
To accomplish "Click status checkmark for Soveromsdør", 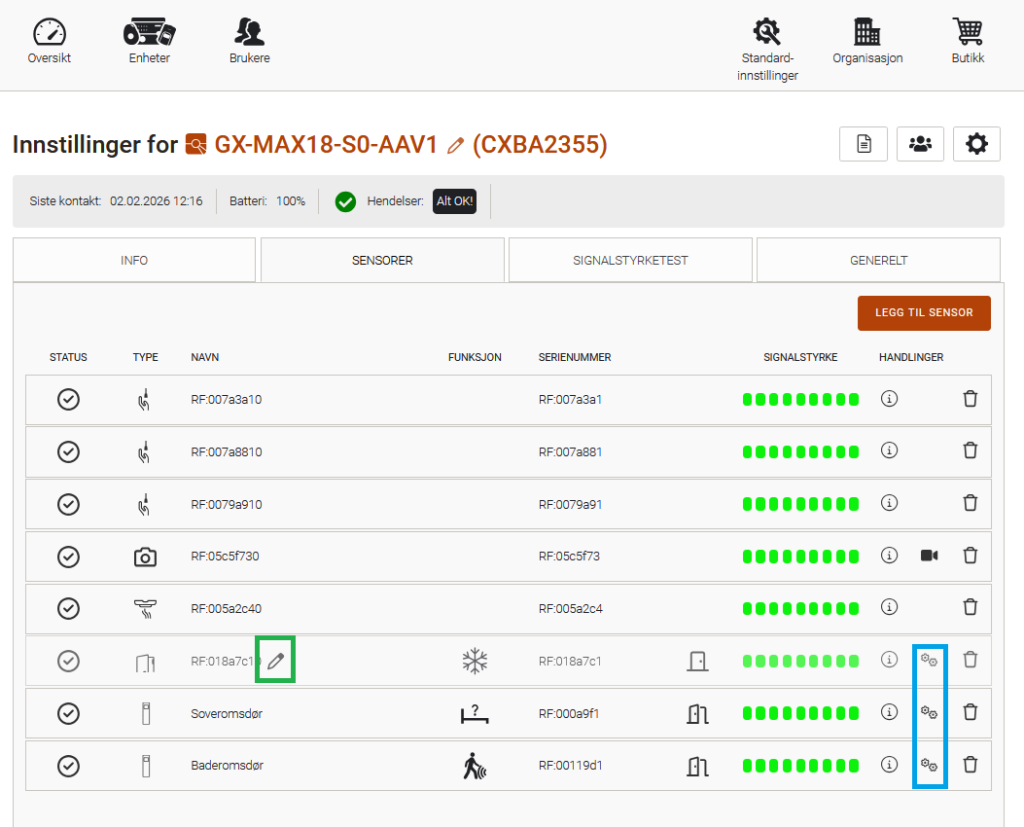I will 68,713.
